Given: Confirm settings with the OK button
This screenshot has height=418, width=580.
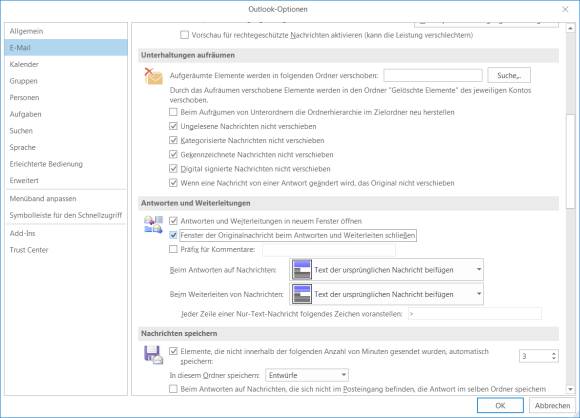Looking at the screenshot, I should pos(500,405).
